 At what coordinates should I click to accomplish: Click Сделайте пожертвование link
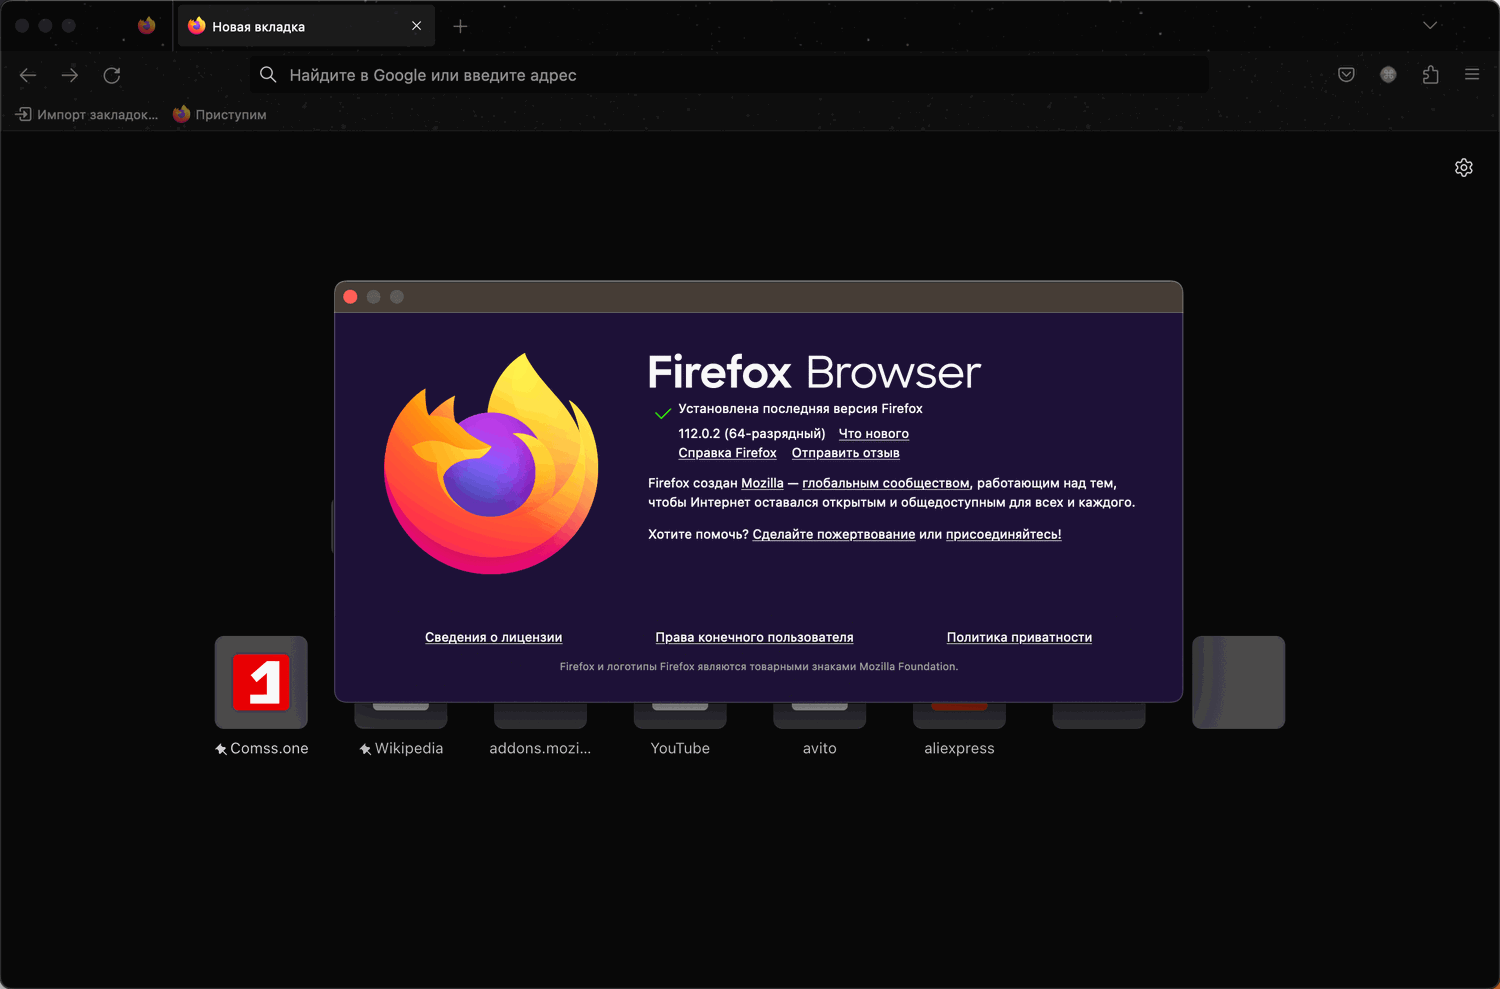[x=834, y=535]
